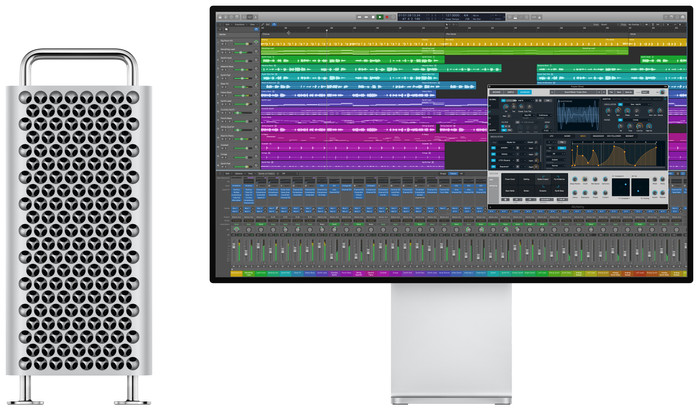Click the add track plus button
The image size is (700, 409).
(220, 29)
